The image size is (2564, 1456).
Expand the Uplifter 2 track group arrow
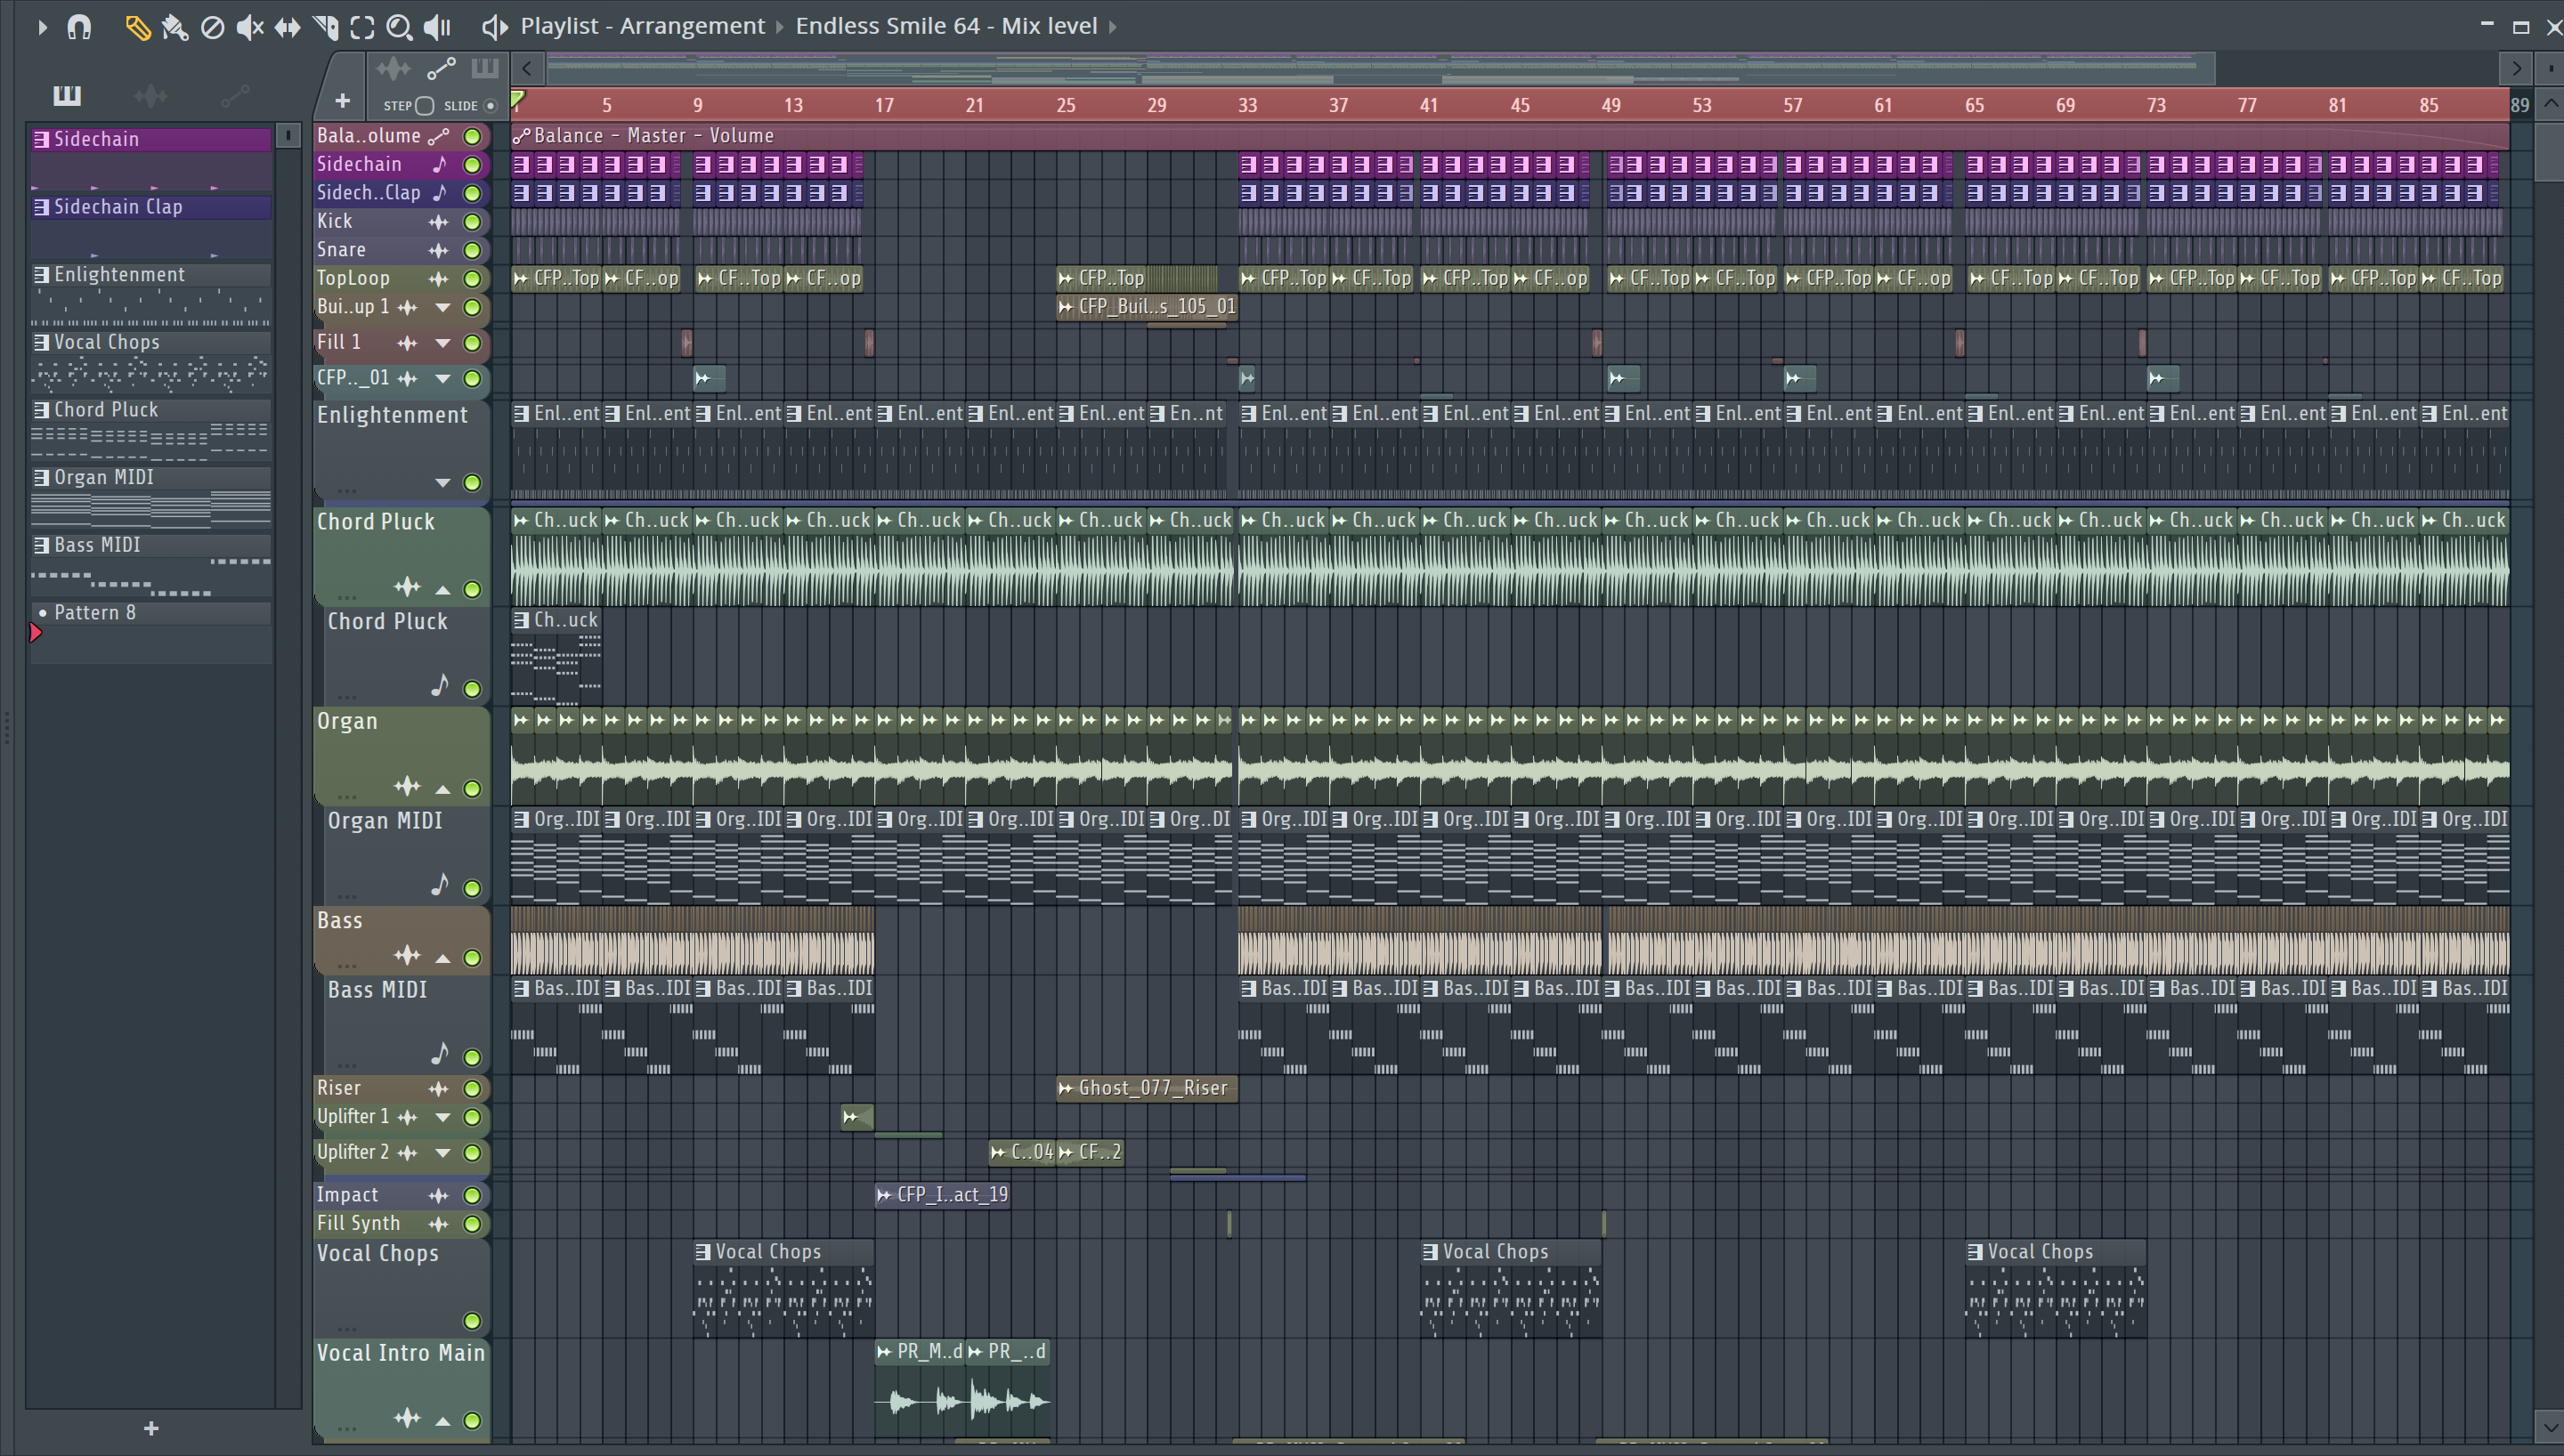tap(442, 1153)
